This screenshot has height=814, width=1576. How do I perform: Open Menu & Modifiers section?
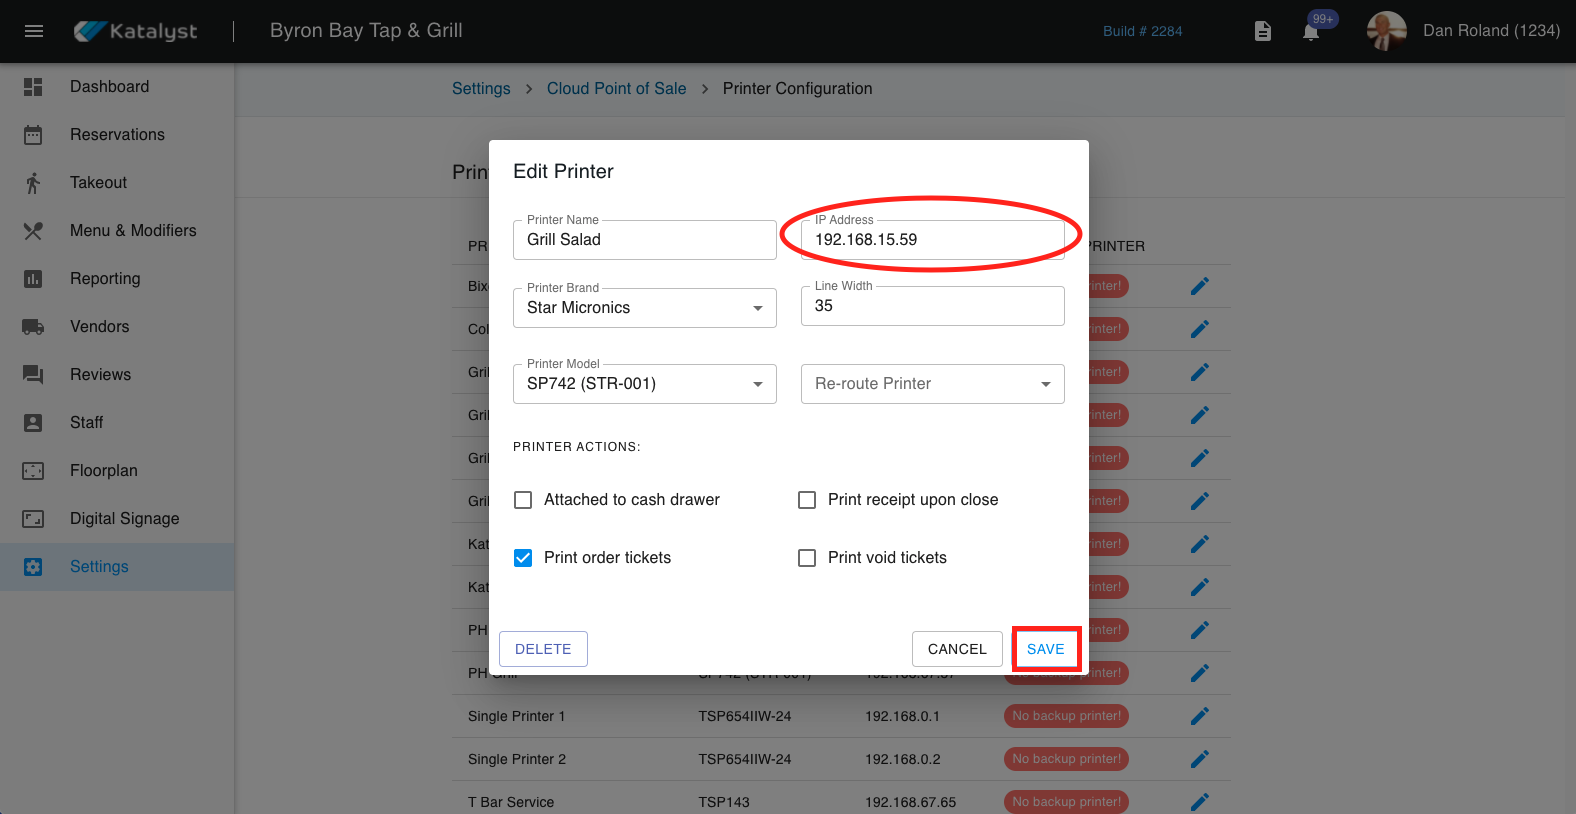[x=133, y=231]
